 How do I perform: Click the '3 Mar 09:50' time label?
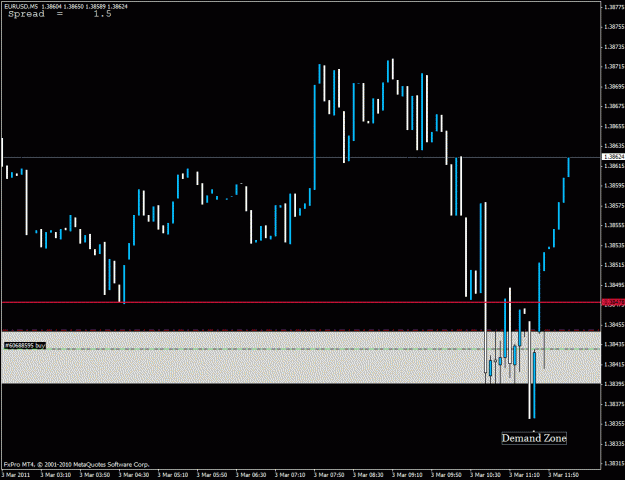coord(446,475)
